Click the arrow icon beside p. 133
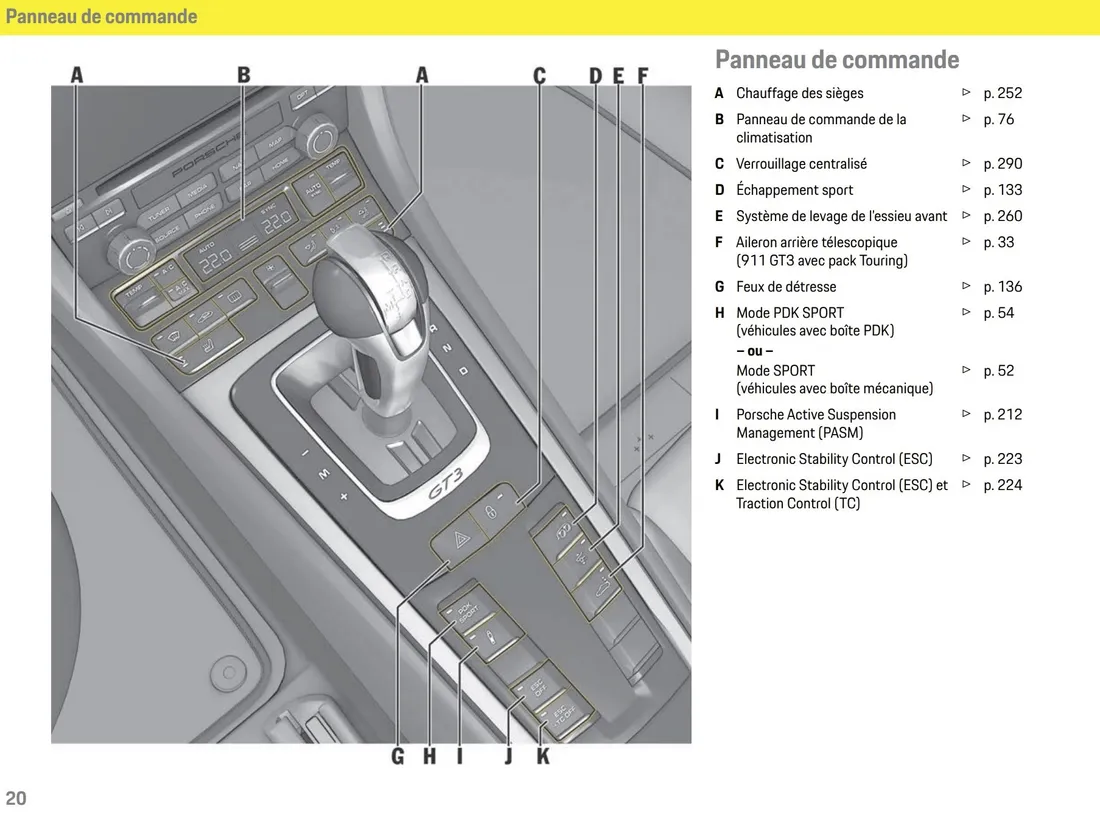1100x817 pixels. (x=966, y=189)
